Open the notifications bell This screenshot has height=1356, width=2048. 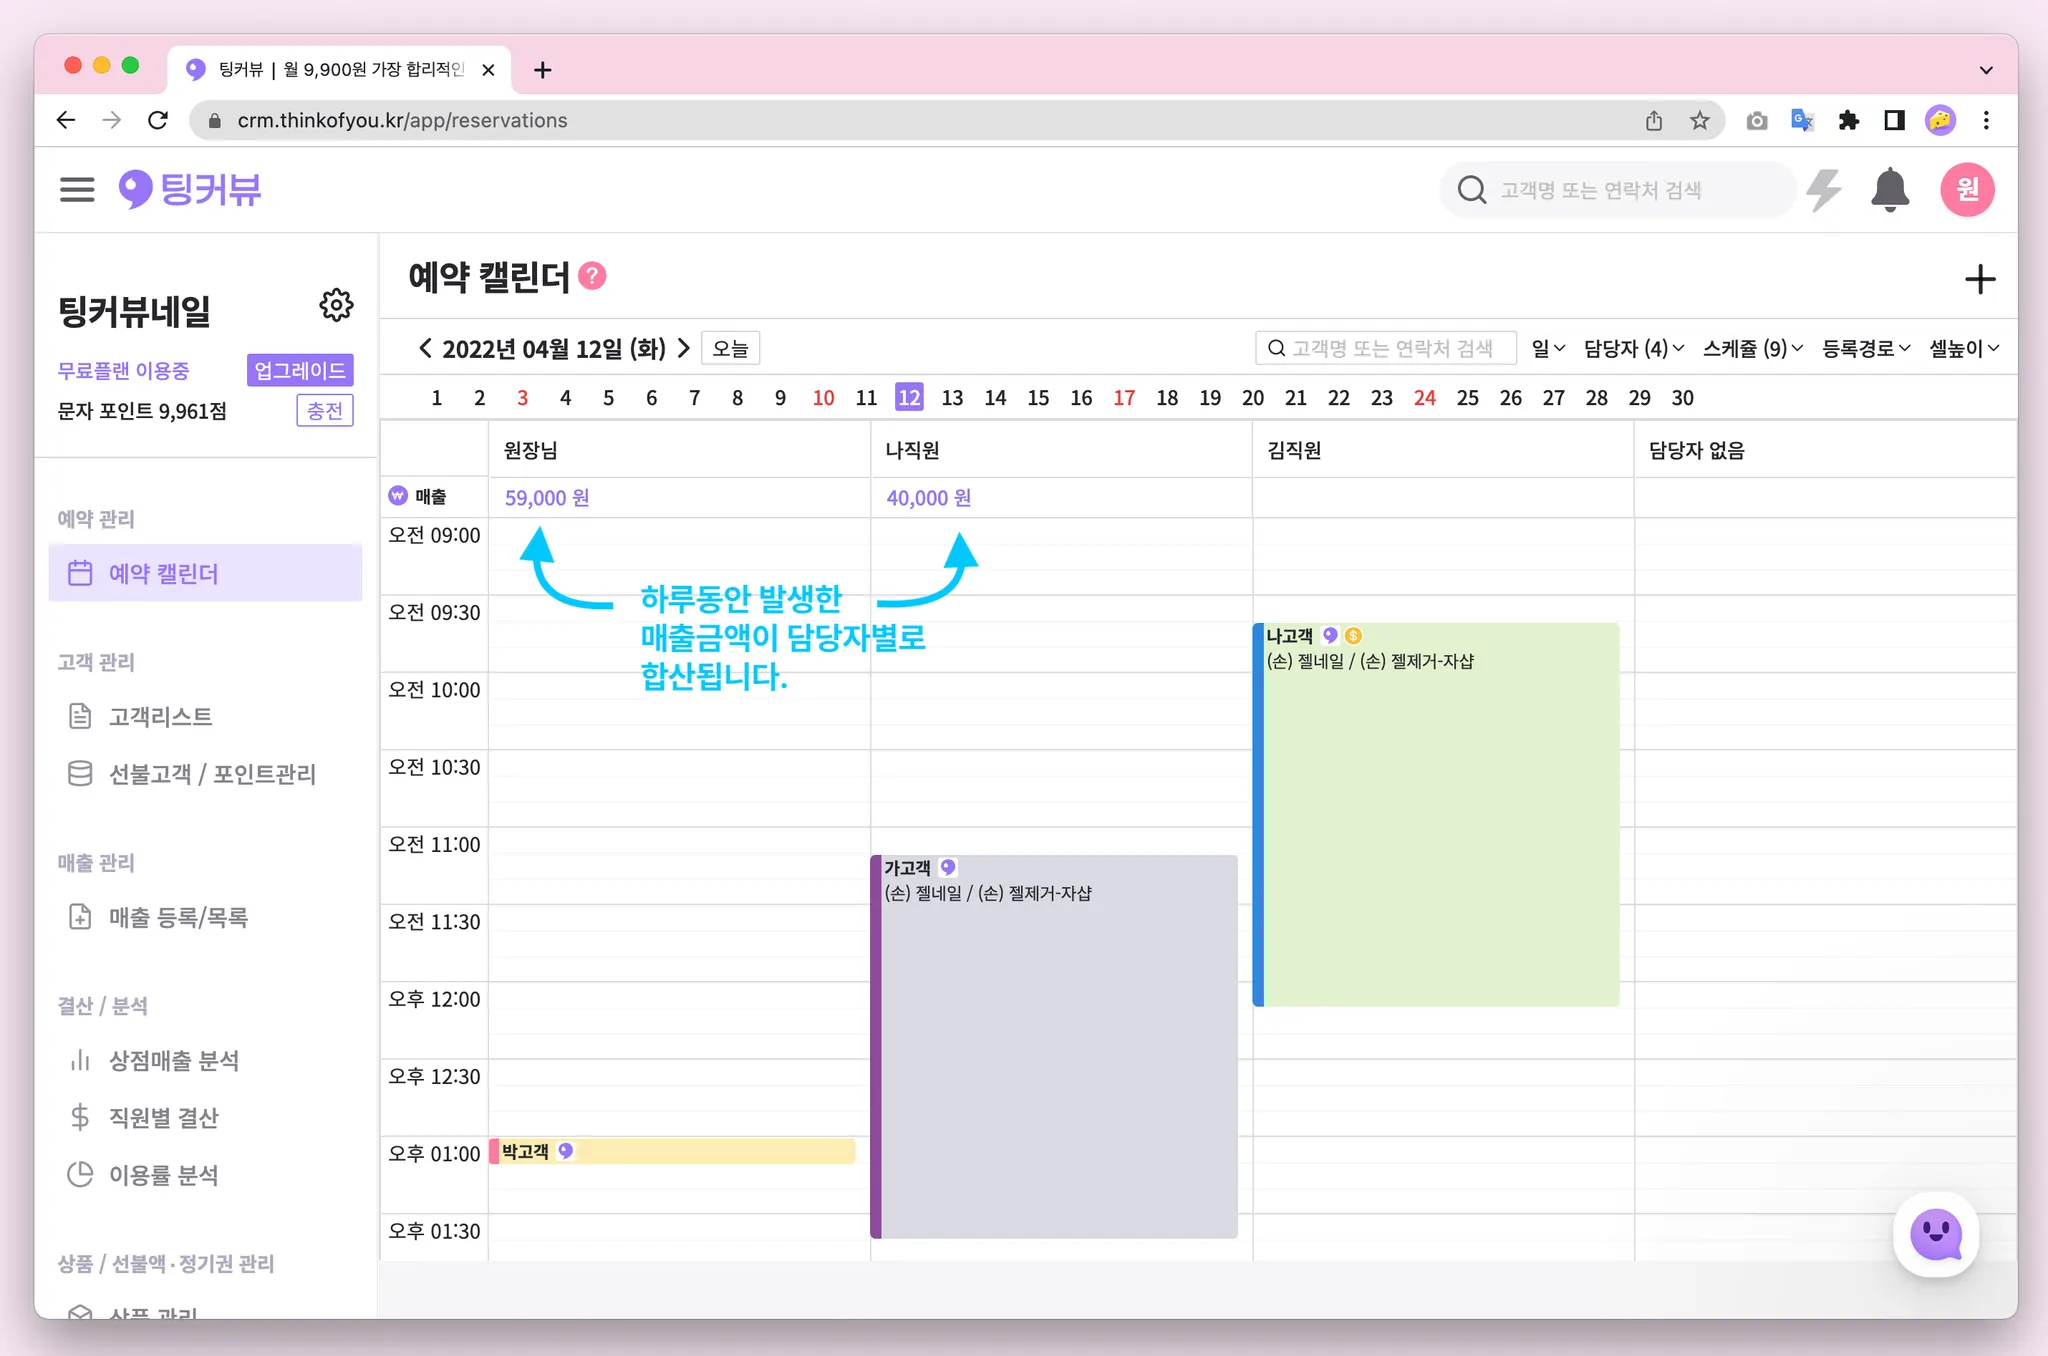1889,190
